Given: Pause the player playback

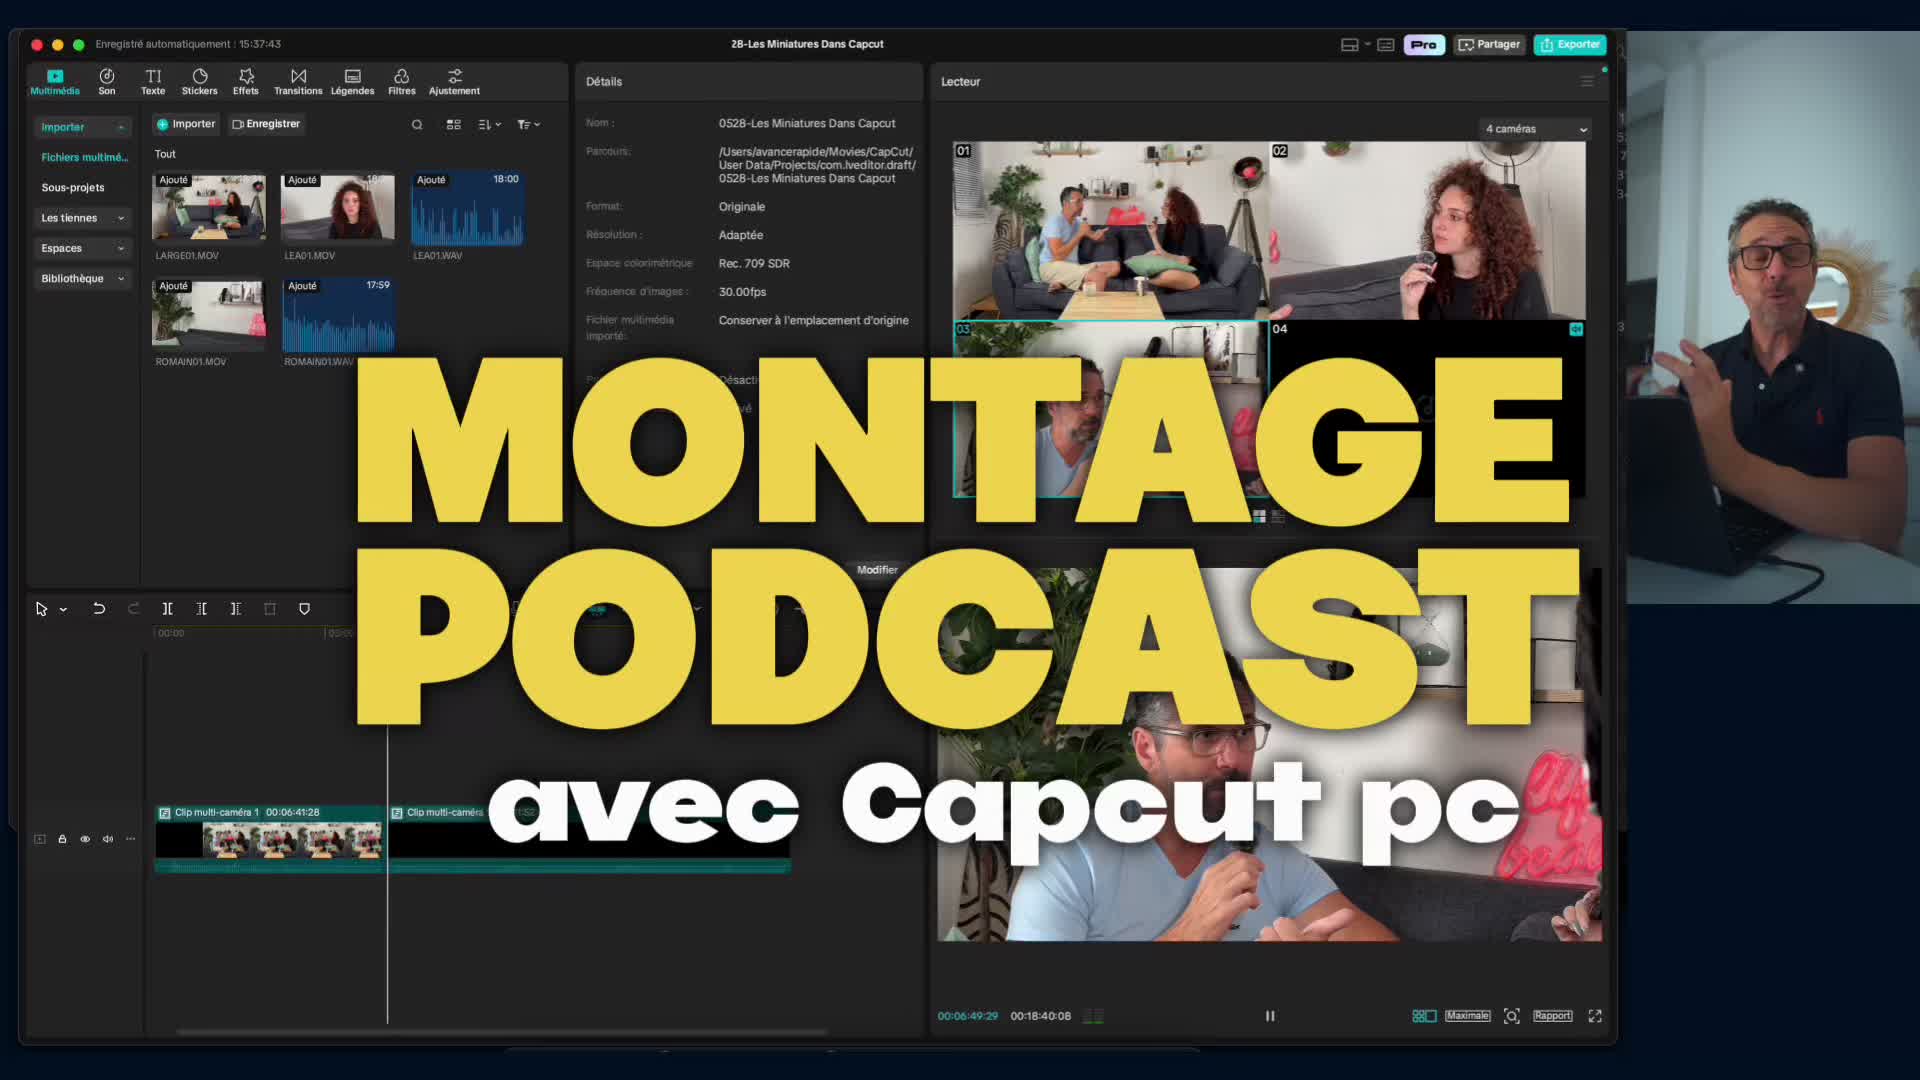Looking at the screenshot, I should (x=1270, y=1016).
